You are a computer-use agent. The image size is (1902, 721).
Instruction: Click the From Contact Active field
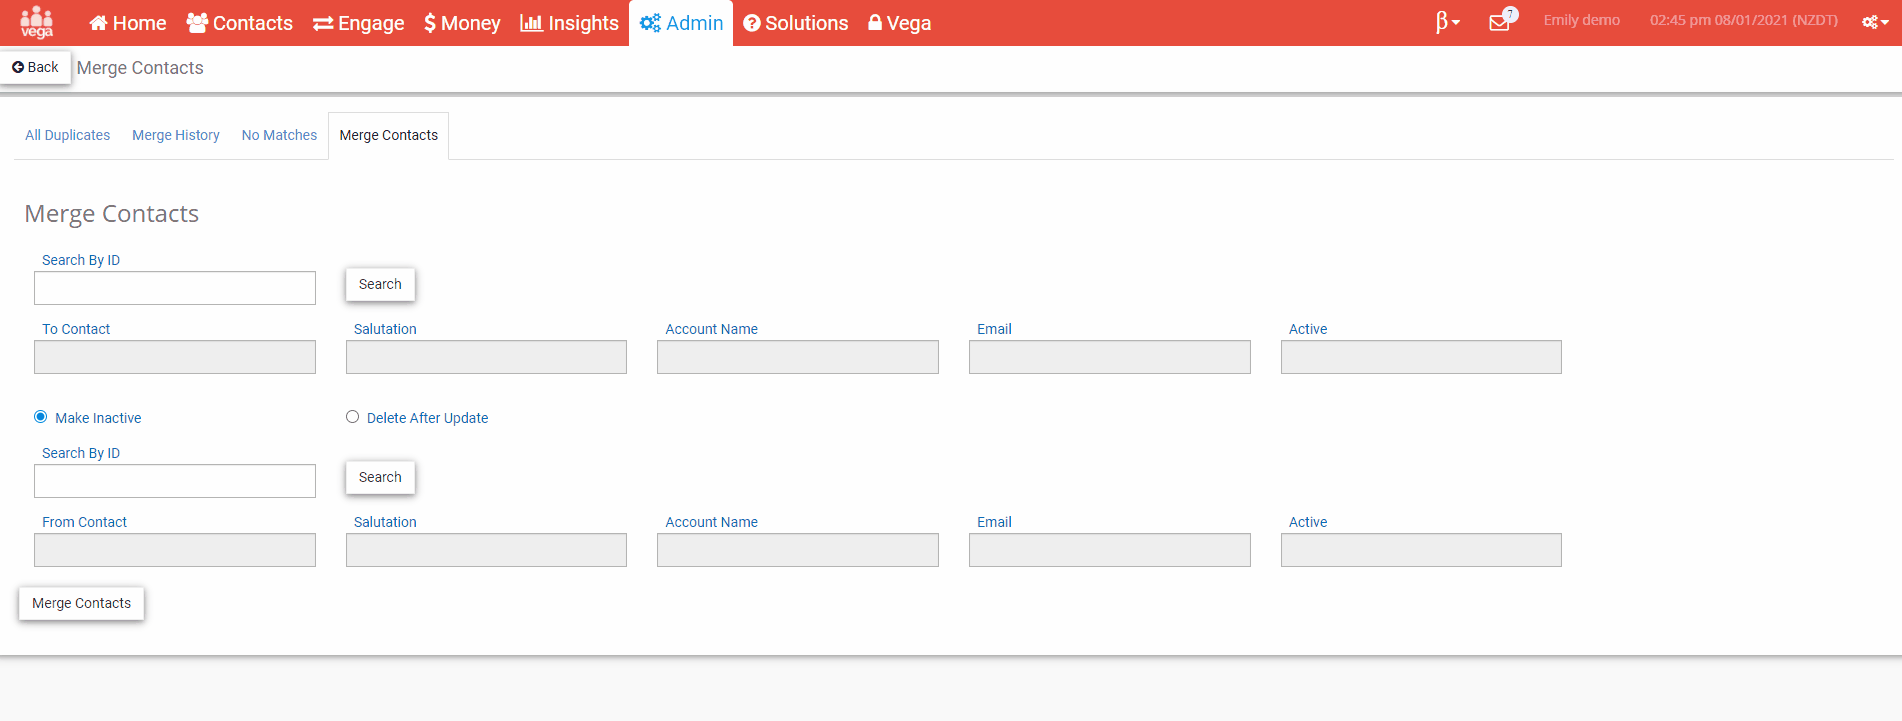(x=1421, y=550)
